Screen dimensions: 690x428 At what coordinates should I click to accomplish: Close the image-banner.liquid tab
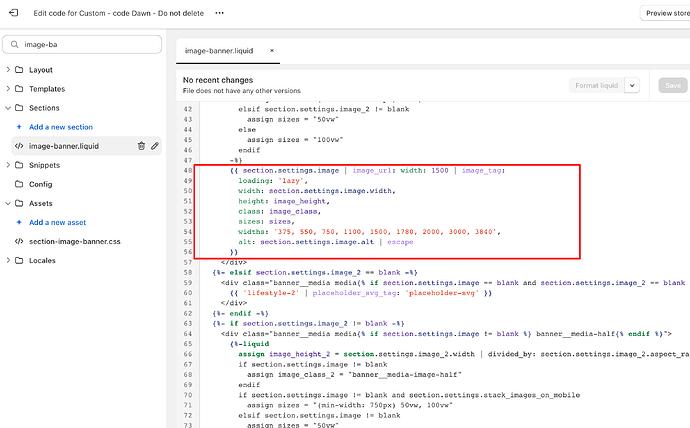(x=272, y=50)
